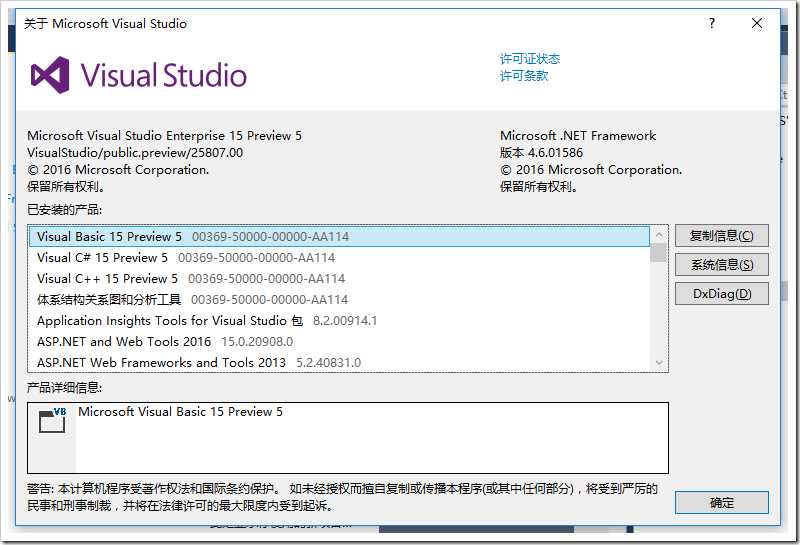
Task: Click the VisualStudio/public.preview/25807.00 text
Action: point(135,153)
